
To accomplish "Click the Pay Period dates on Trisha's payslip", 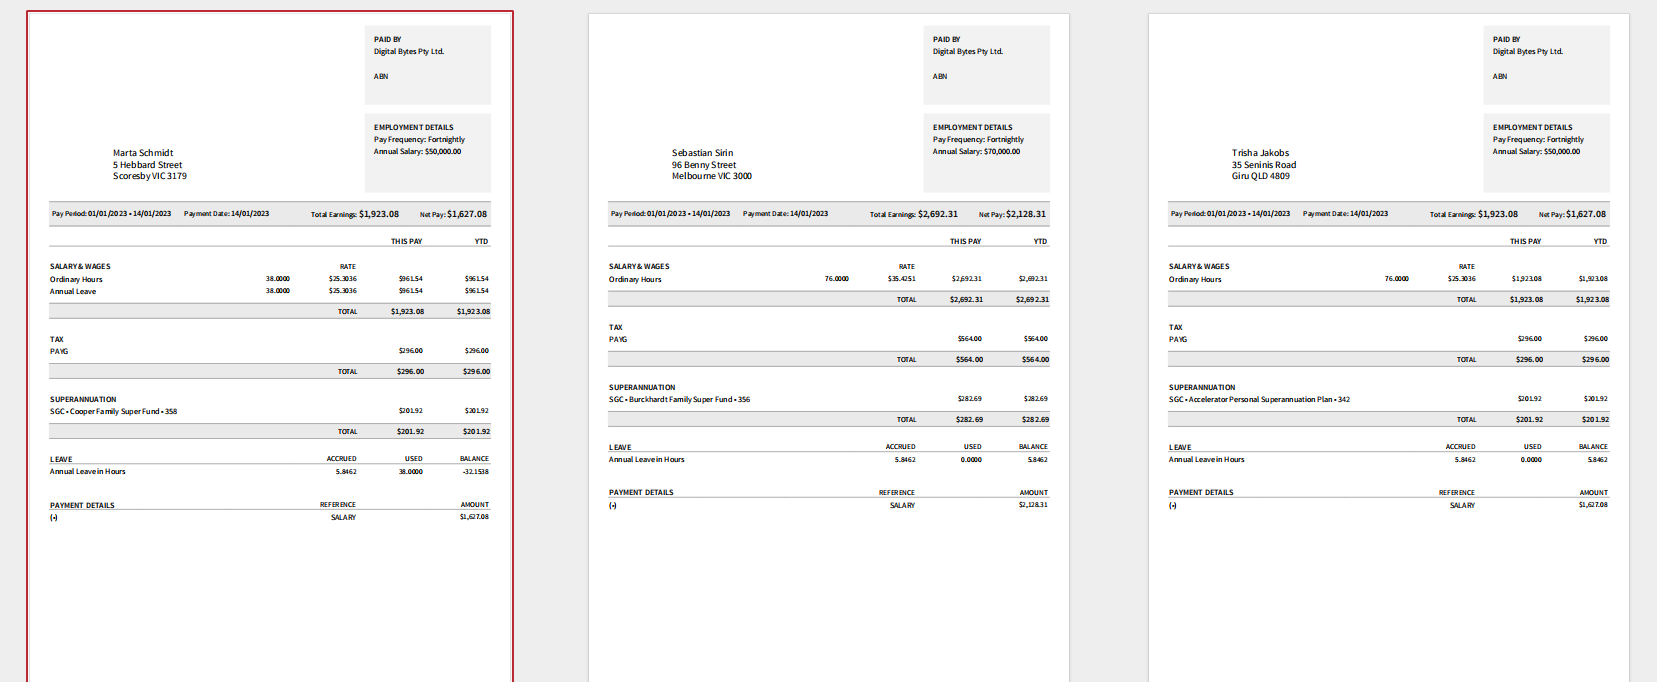I will click(1230, 214).
